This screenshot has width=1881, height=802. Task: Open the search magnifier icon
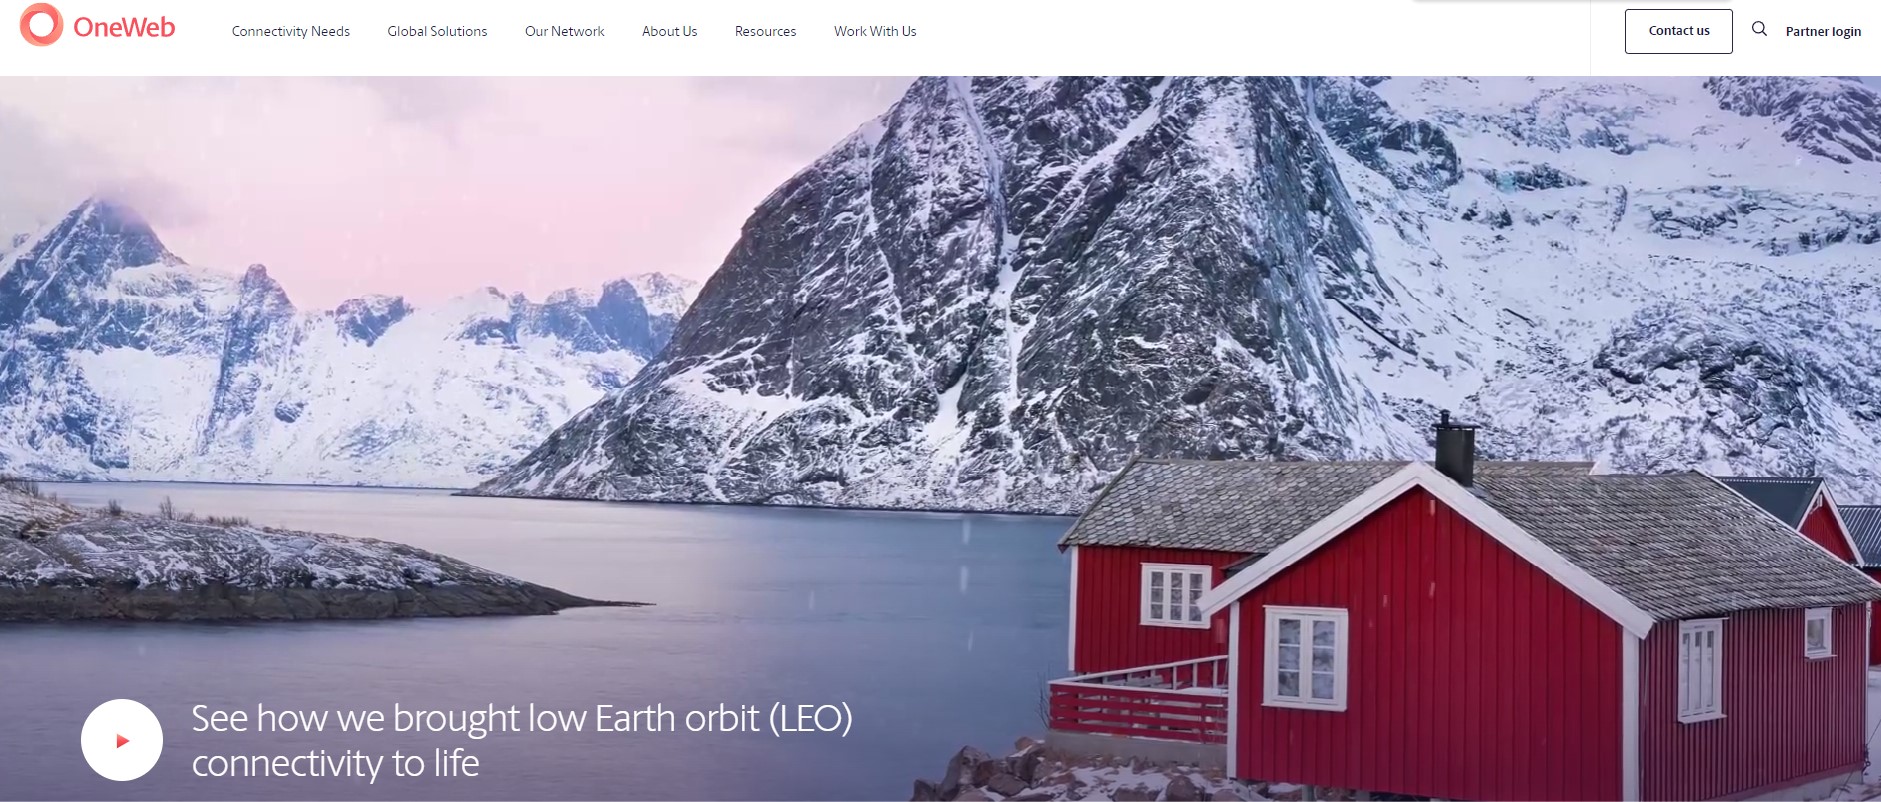coord(1759,29)
